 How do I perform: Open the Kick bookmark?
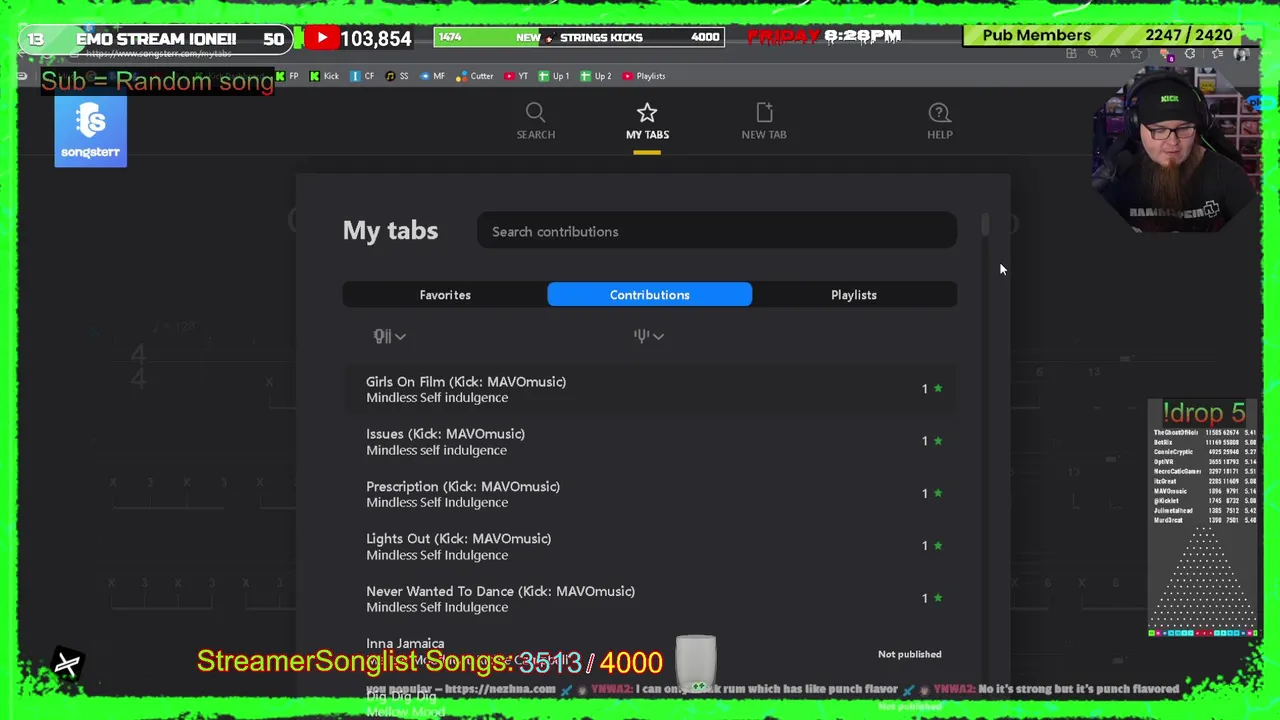pos(324,76)
